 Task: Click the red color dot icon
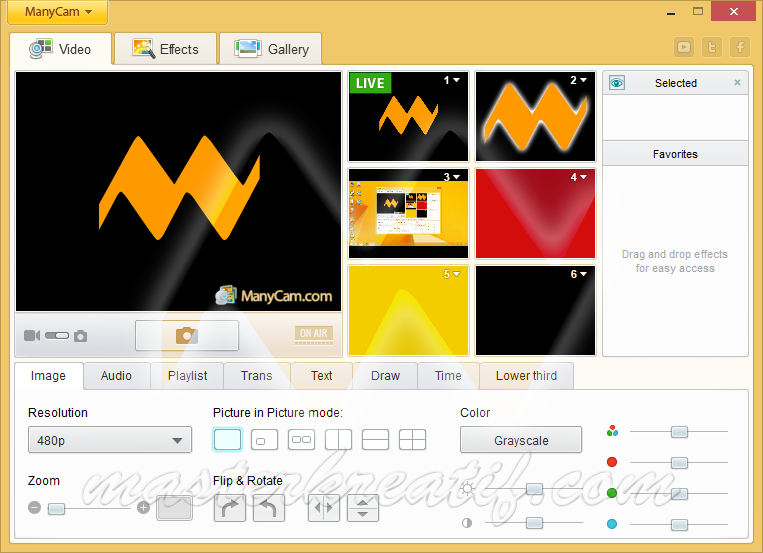612,462
